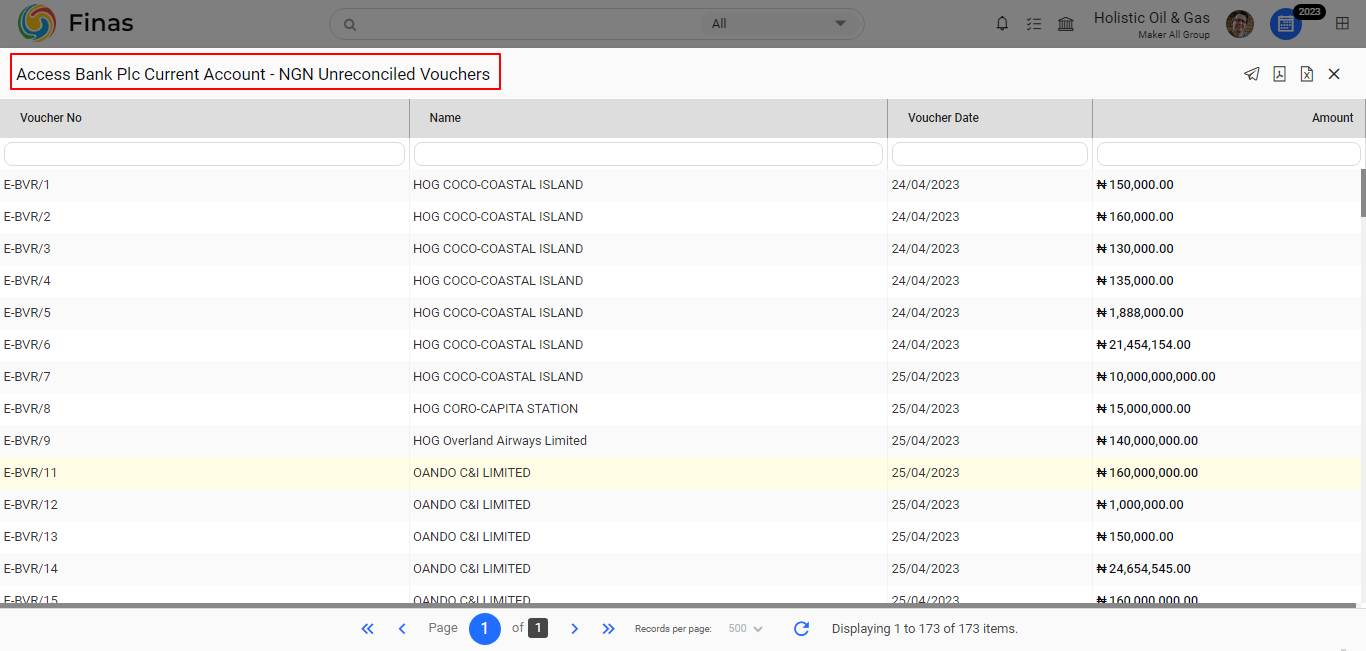Go to previous page

[402, 629]
